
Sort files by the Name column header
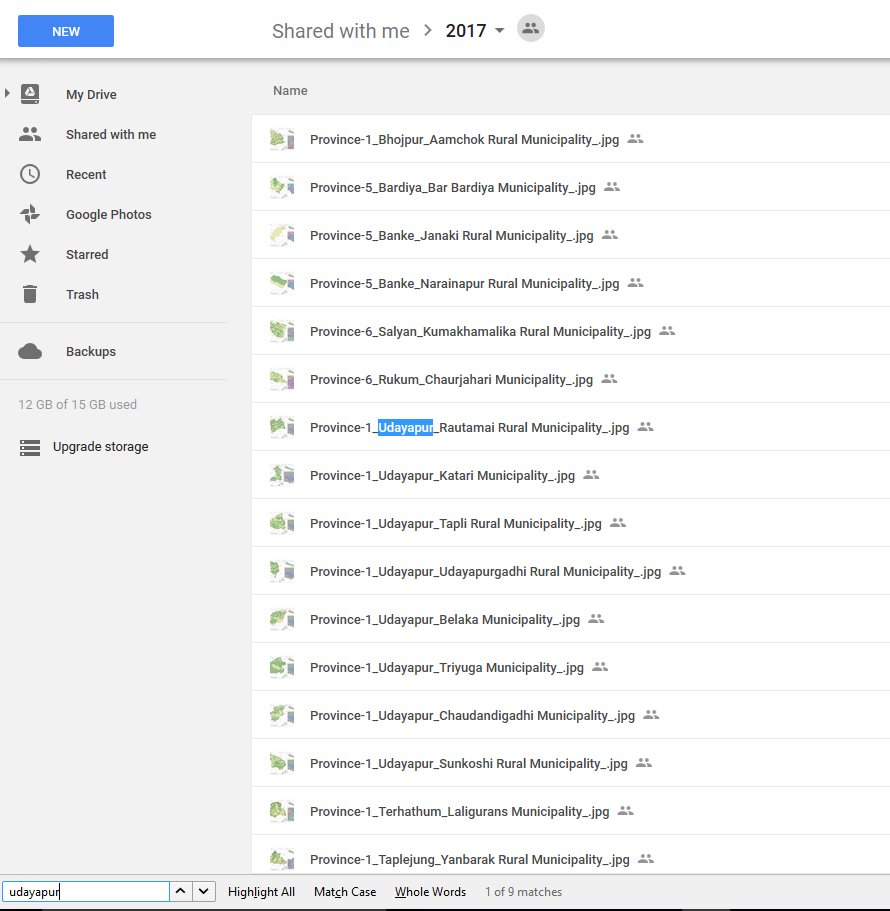click(290, 91)
